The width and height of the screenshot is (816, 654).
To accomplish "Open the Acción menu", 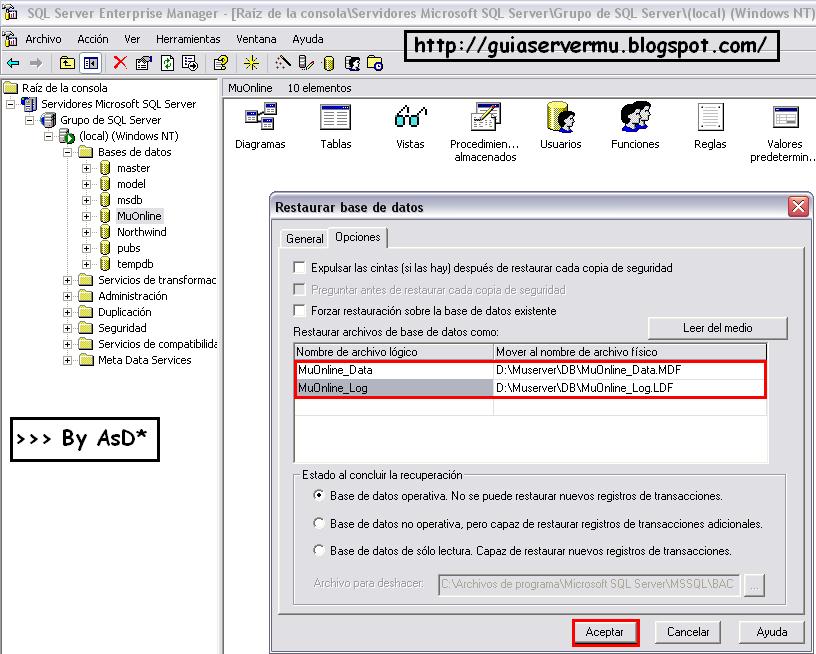I will tap(93, 39).
